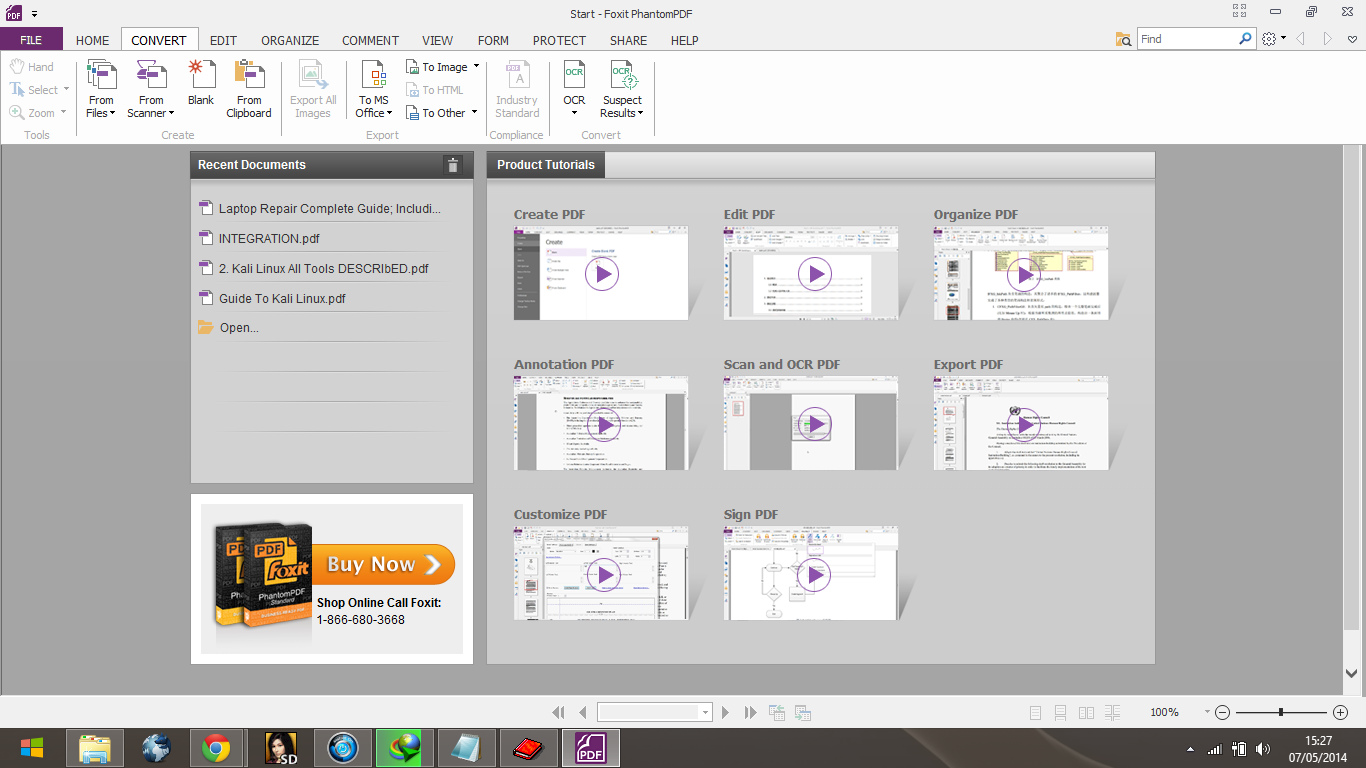Switch to the HOME tab
Image resolution: width=1366 pixels, height=768 pixels.
(x=93, y=40)
